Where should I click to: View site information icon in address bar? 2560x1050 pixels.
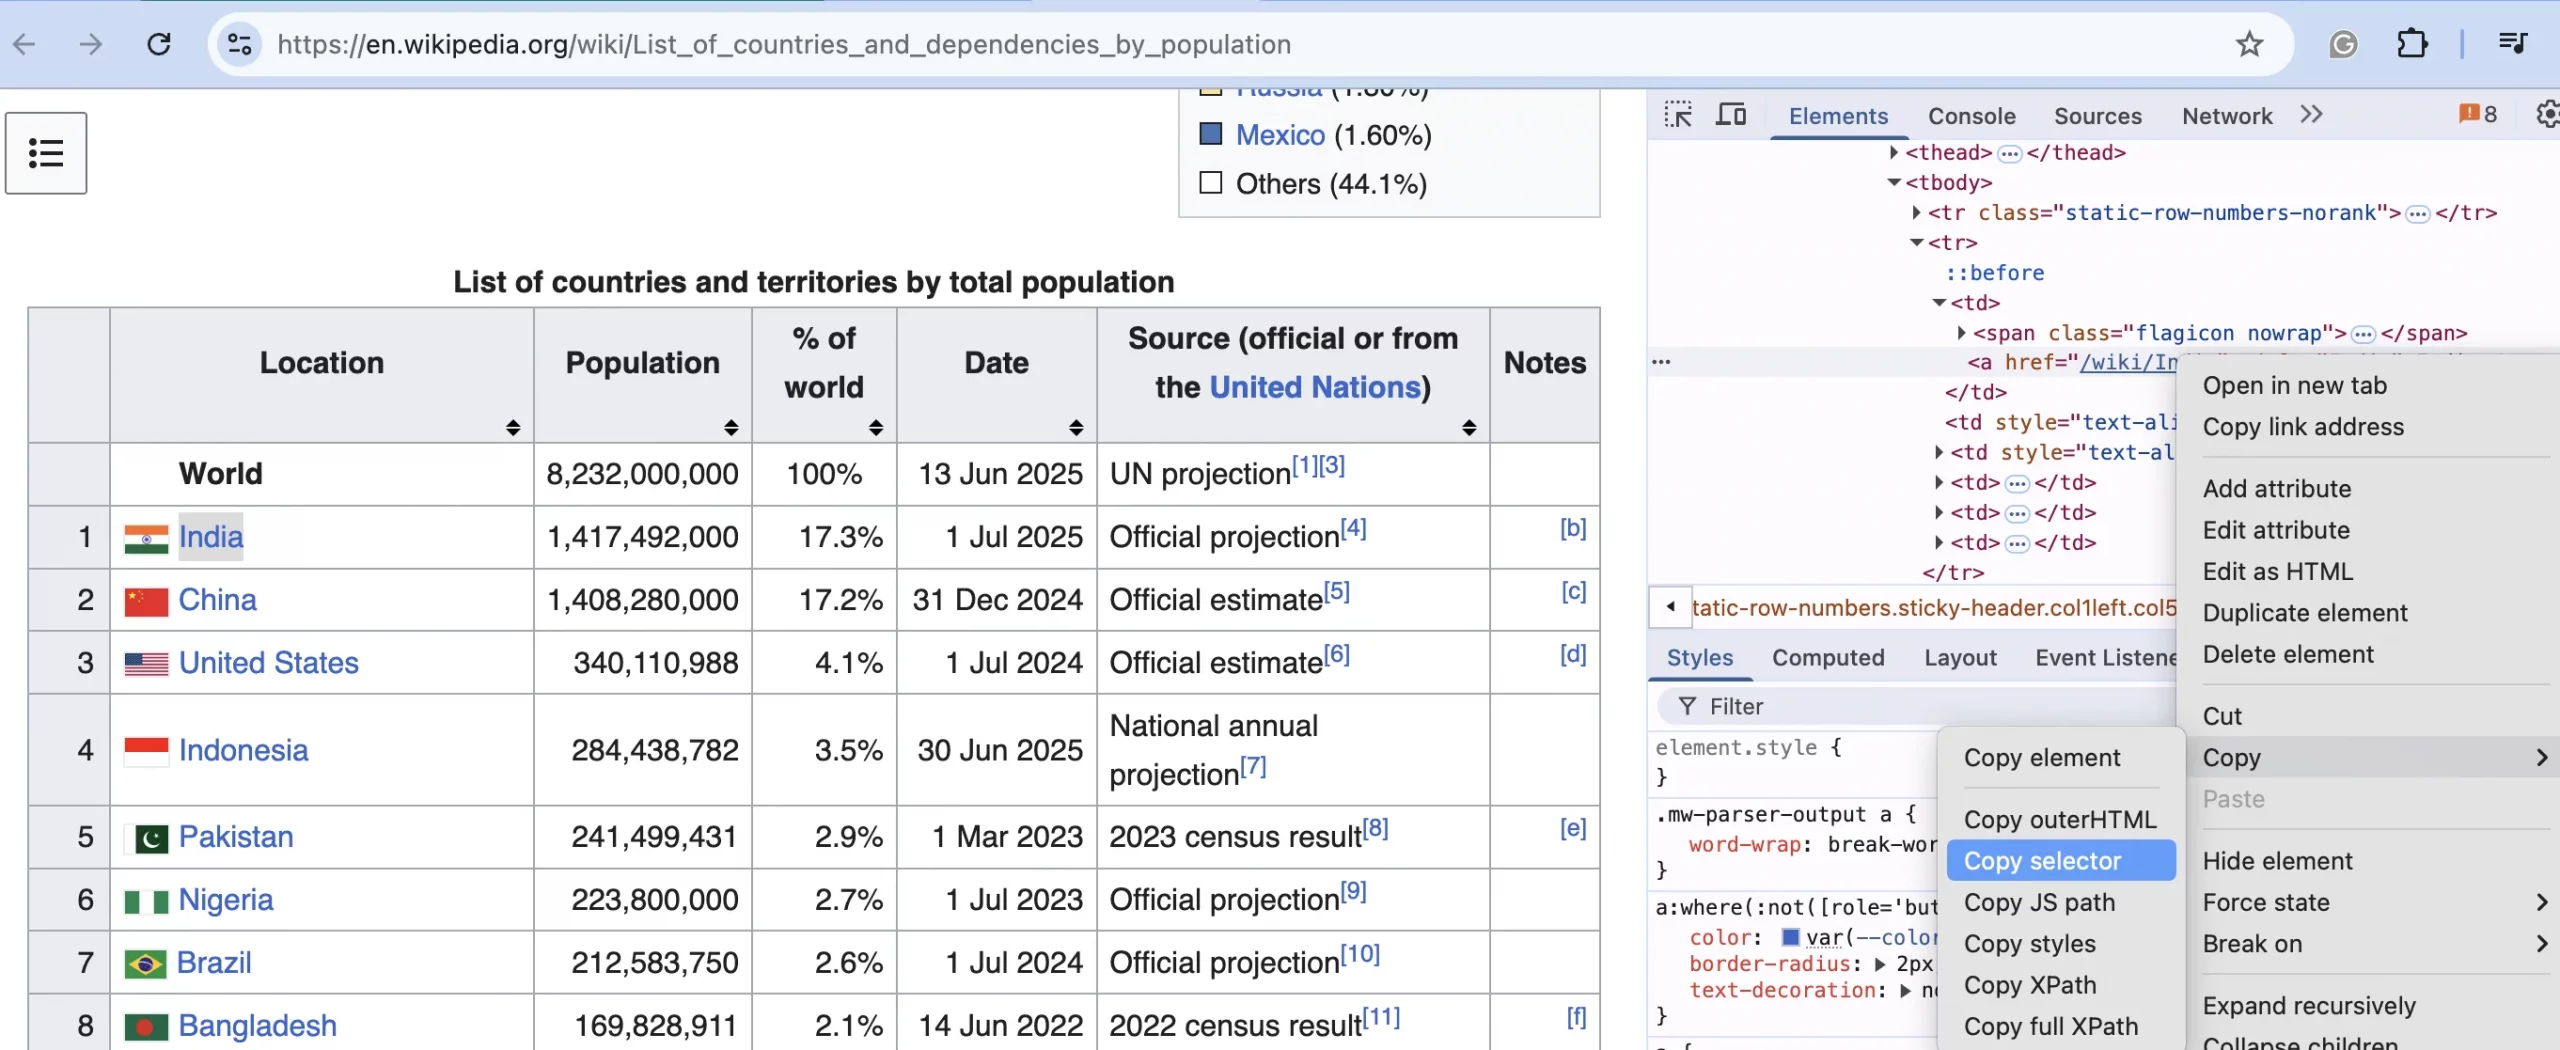click(240, 44)
